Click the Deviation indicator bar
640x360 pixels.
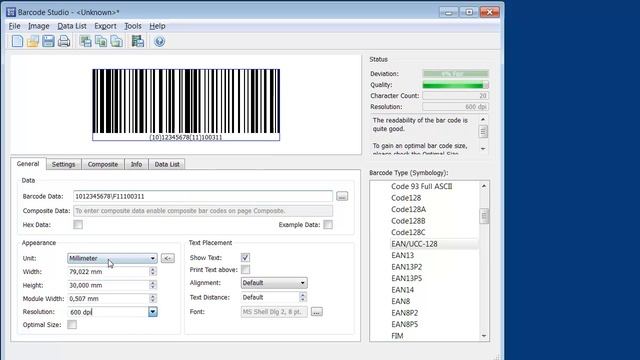click(x=456, y=74)
